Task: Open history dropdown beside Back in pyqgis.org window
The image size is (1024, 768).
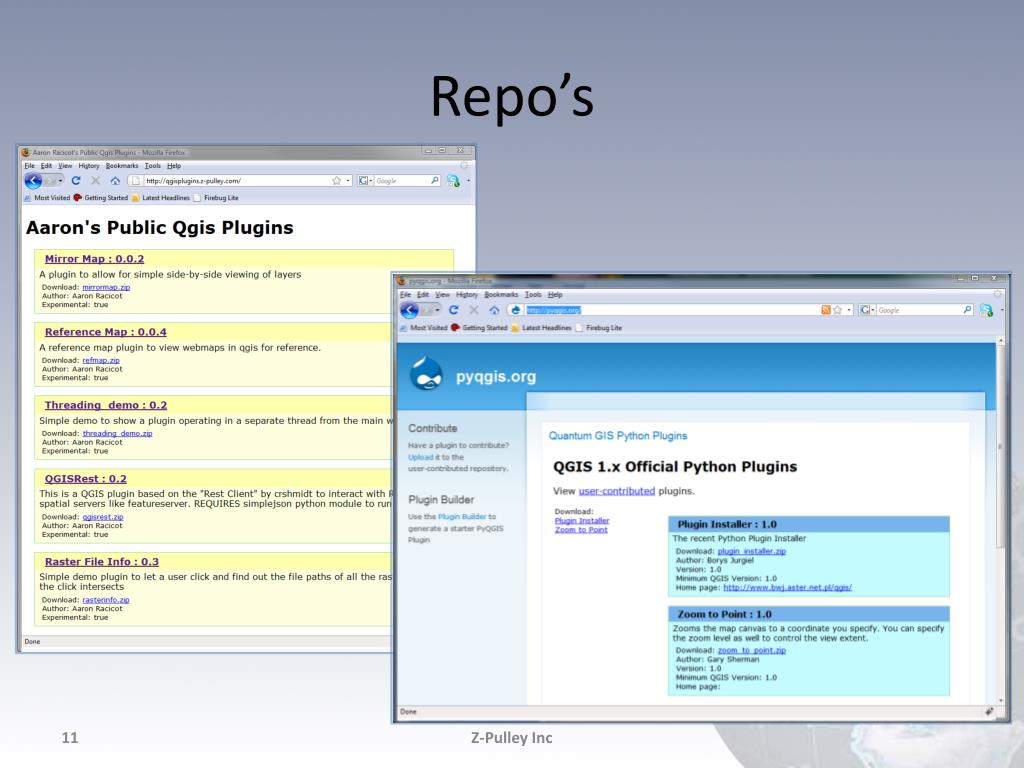Action: pyautogui.click(x=438, y=310)
